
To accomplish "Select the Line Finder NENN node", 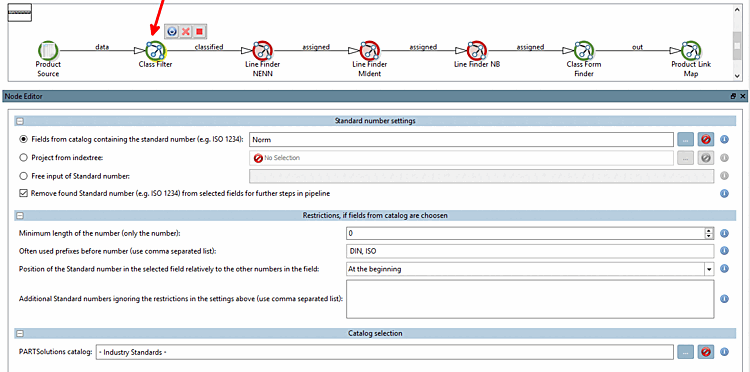I will [262, 50].
